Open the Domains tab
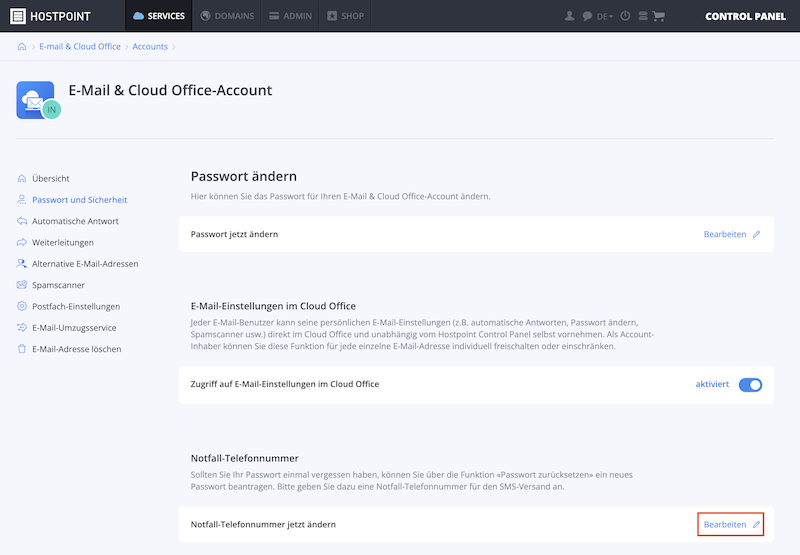Image resolution: width=800 pixels, height=555 pixels. point(227,16)
